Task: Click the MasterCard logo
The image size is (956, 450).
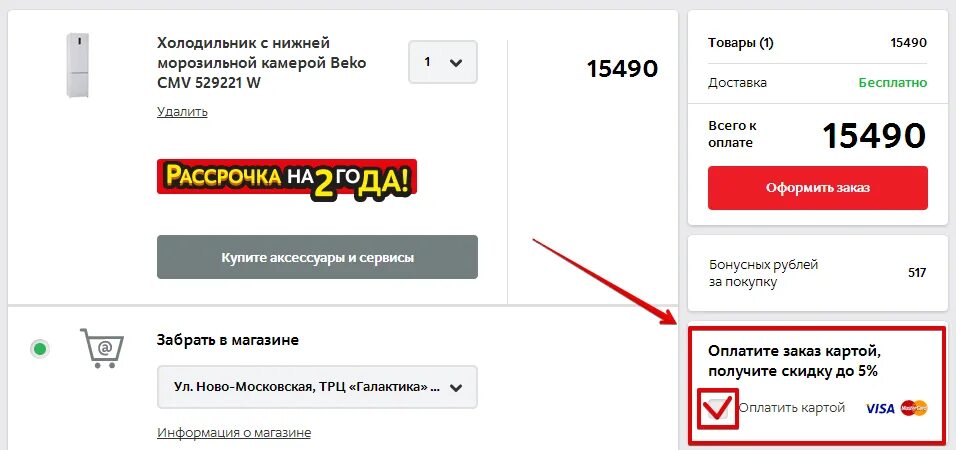Action: (x=914, y=408)
